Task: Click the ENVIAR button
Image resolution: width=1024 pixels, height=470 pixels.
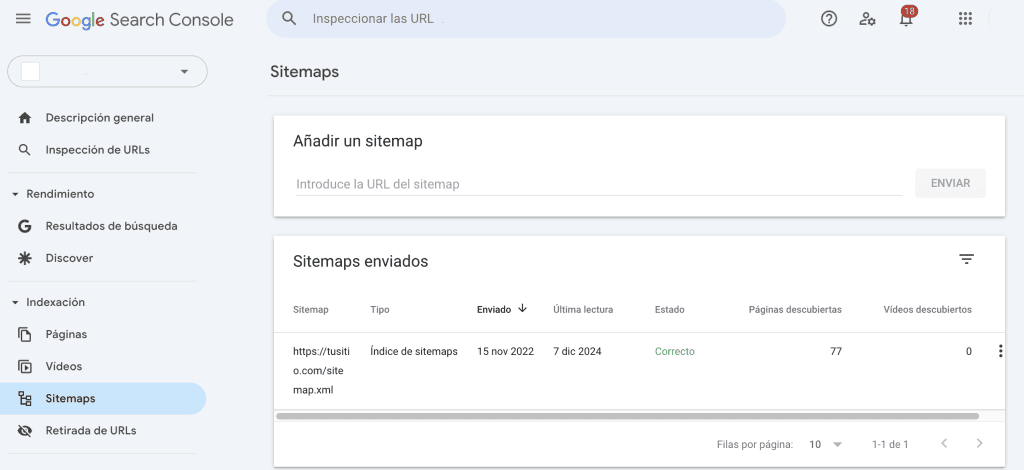Action: coord(950,183)
